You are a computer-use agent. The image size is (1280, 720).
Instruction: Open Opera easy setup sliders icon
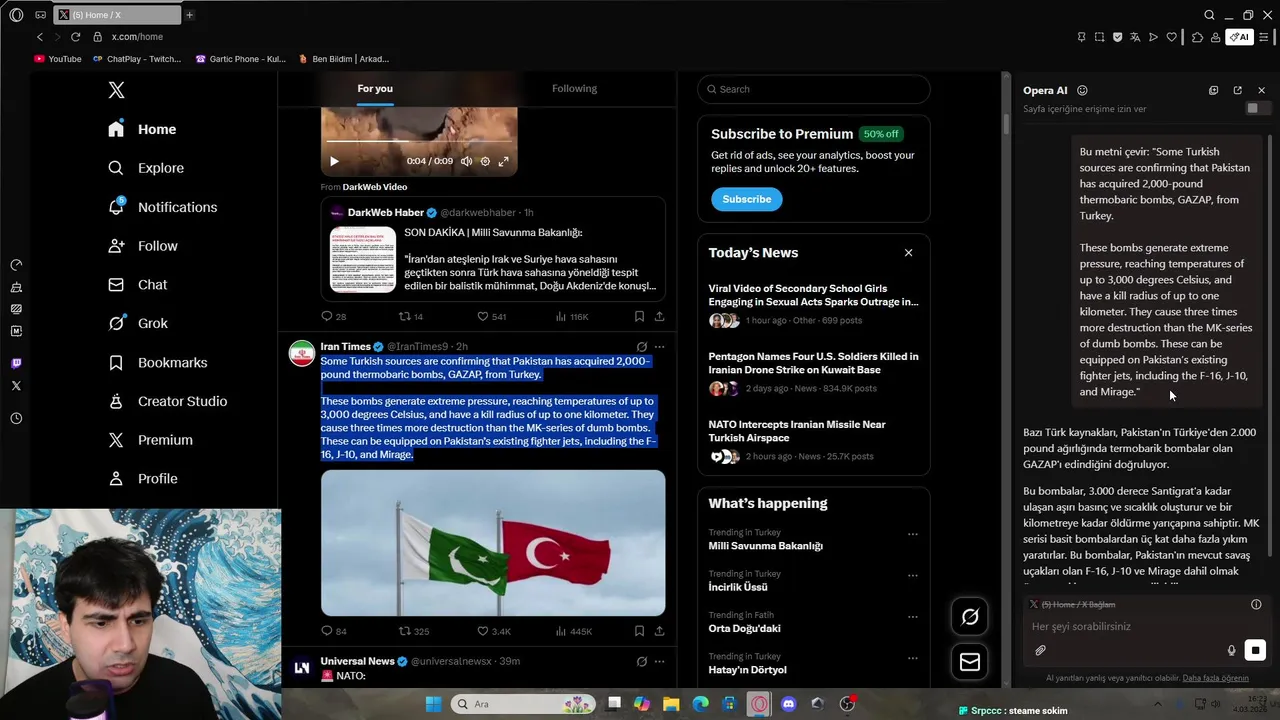(x=1264, y=37)
